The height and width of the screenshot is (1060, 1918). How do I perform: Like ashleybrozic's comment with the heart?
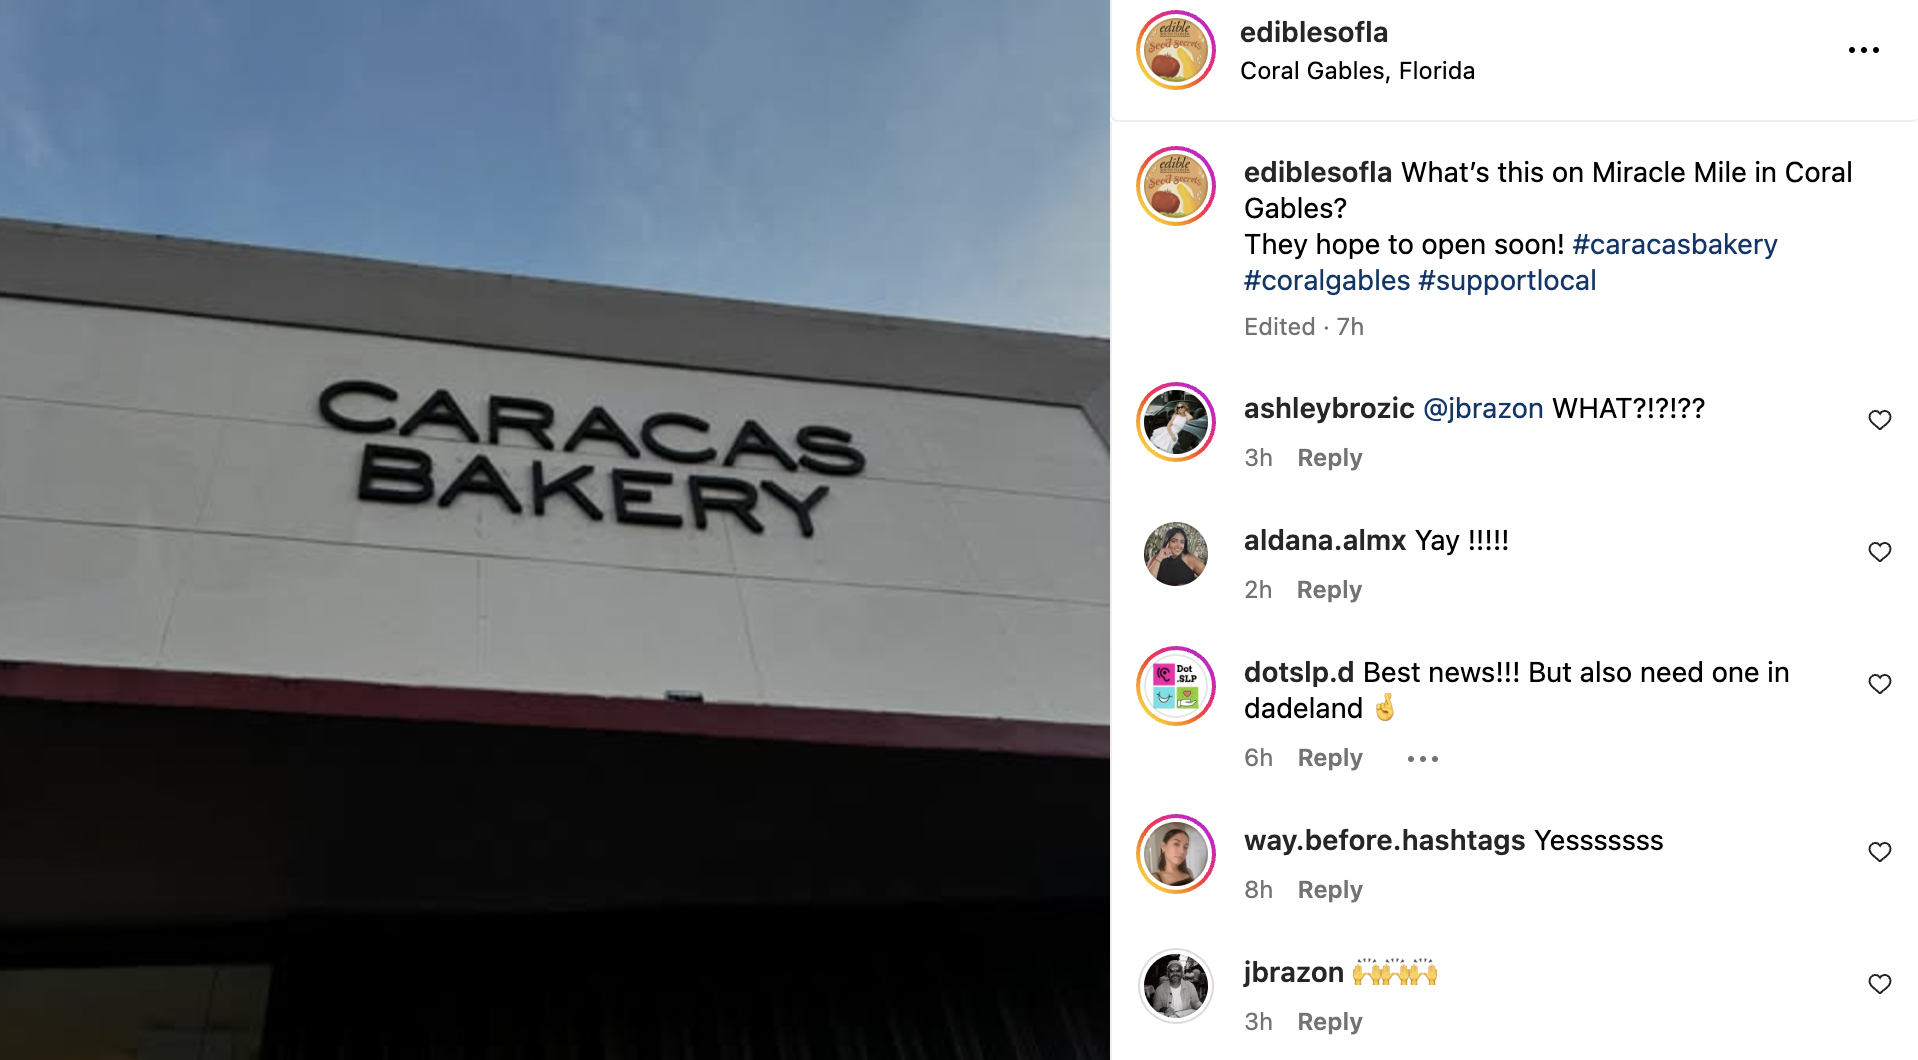click(1880, 420)
